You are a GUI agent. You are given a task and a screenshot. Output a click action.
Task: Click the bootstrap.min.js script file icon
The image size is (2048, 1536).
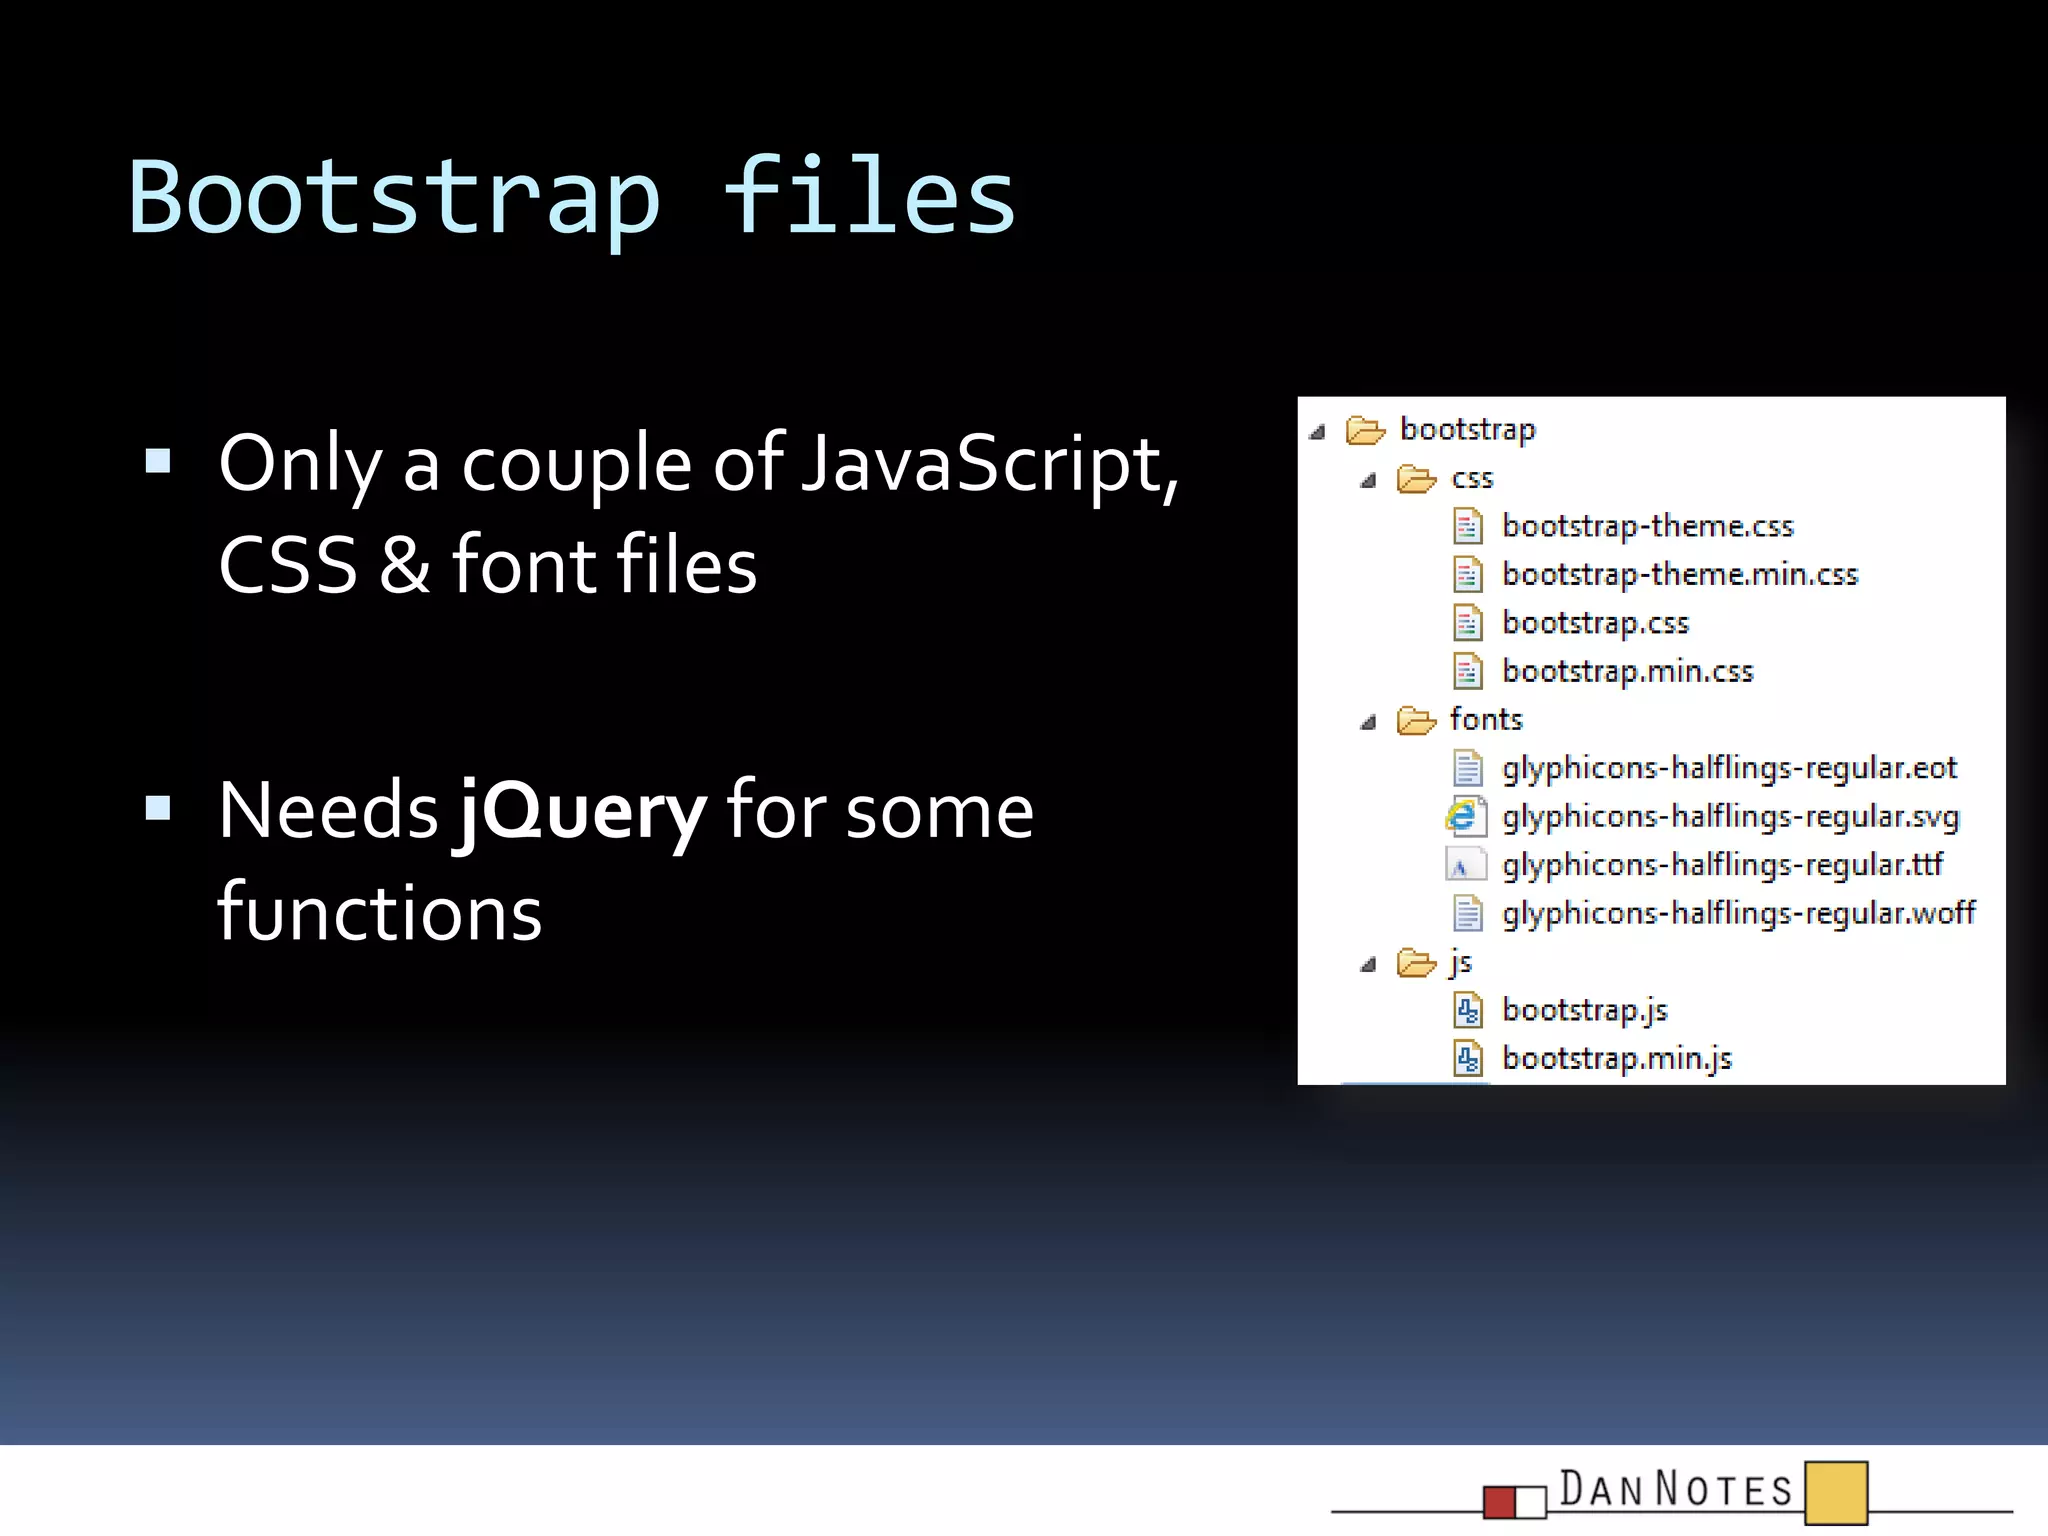(1467, 1059)
